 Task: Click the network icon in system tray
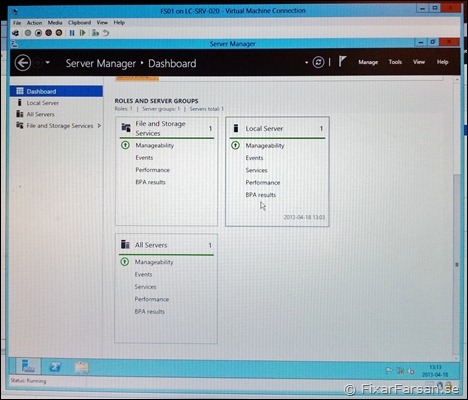tap(400, 370)
